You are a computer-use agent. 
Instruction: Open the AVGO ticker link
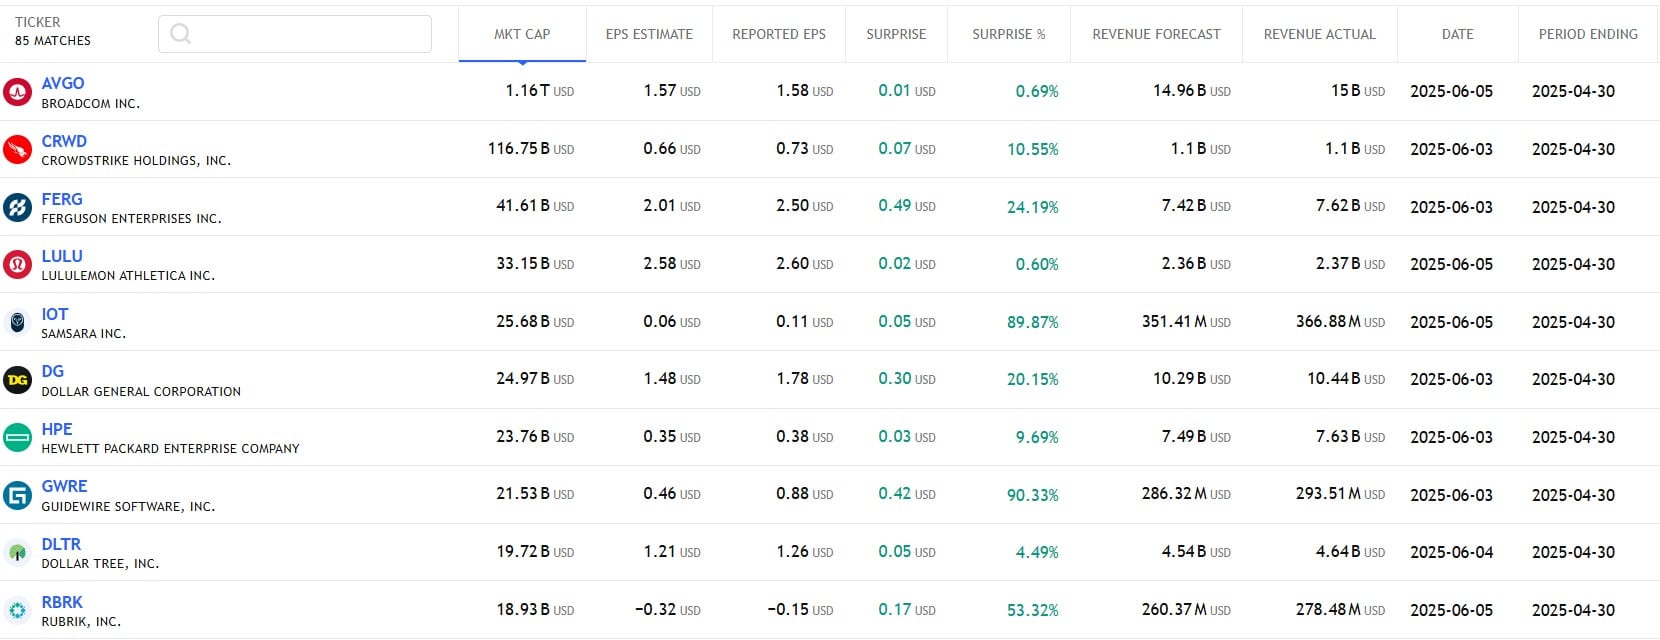(x=63, y=83)
